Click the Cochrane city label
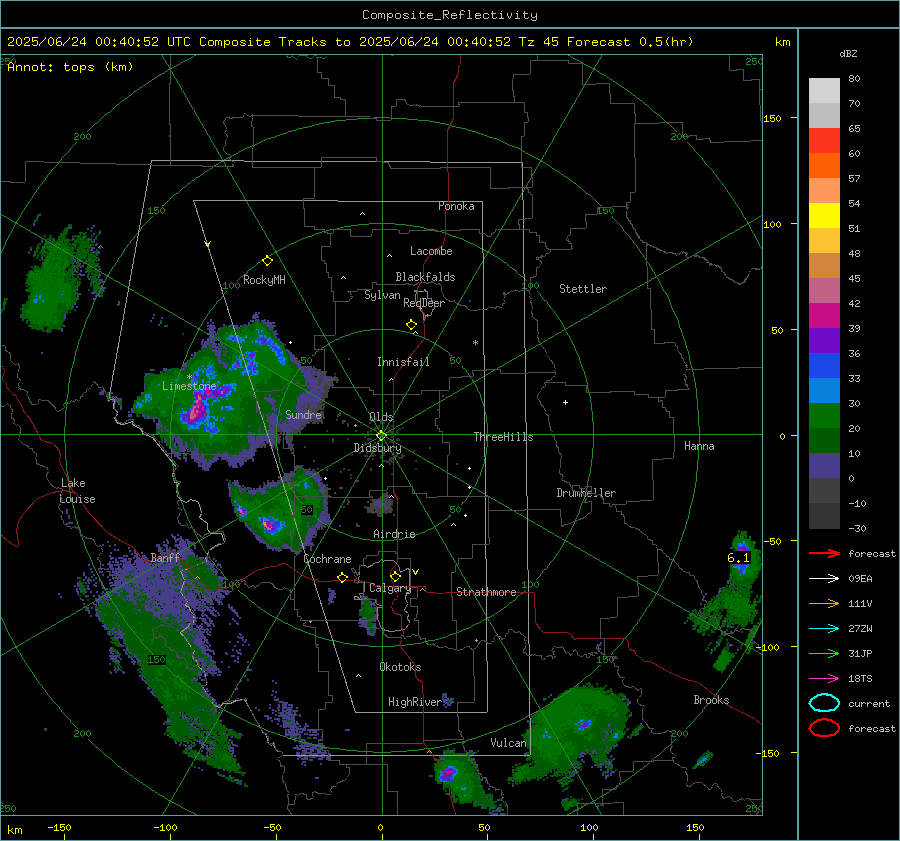This screenshot has width=900, height=841. point(327,559)
